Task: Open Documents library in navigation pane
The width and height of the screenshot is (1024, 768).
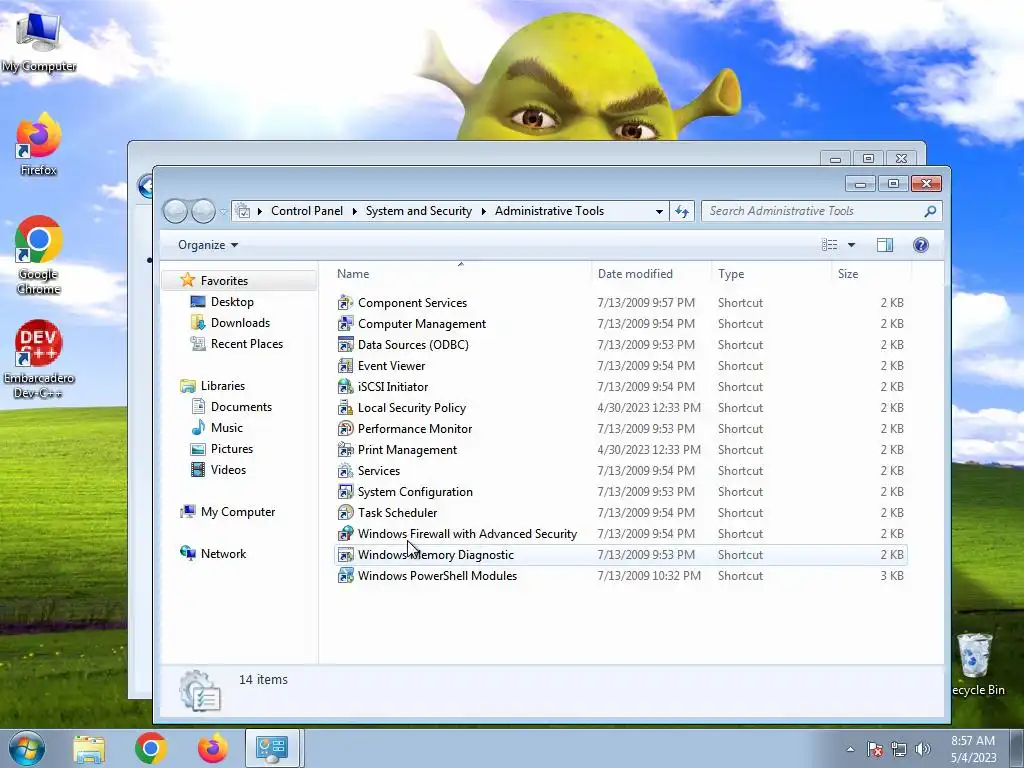Action: click(241, 407)
